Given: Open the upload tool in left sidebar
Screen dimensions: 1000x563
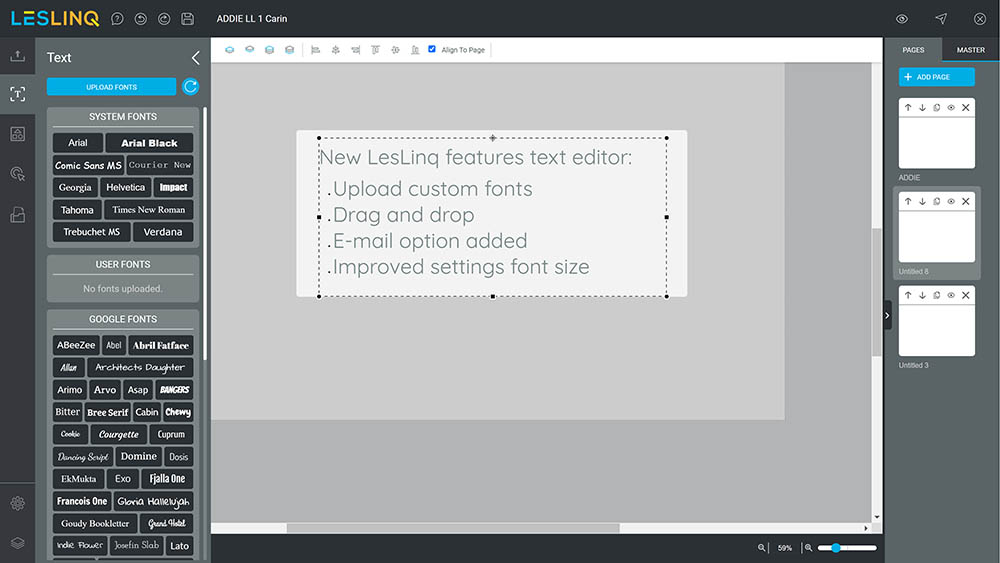Looking at the screenshot, I should pos(17,56).
